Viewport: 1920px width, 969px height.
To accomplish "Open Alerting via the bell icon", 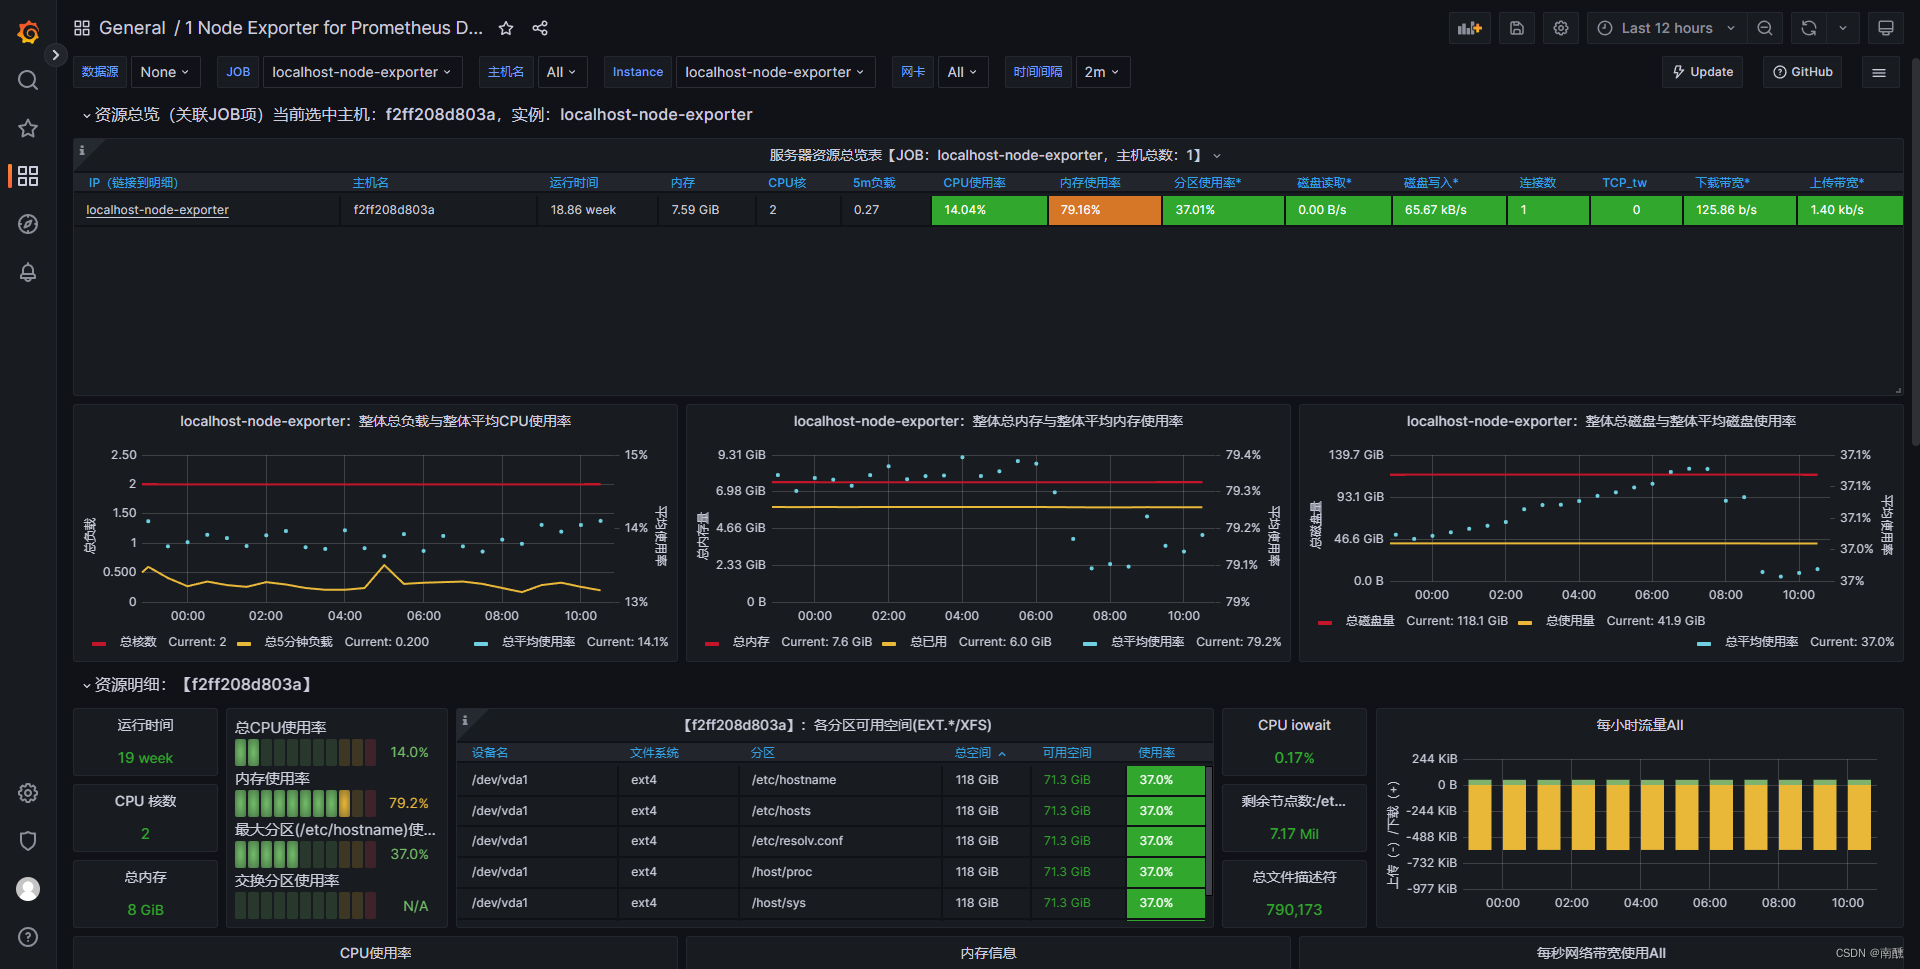I will pos(28,272).
